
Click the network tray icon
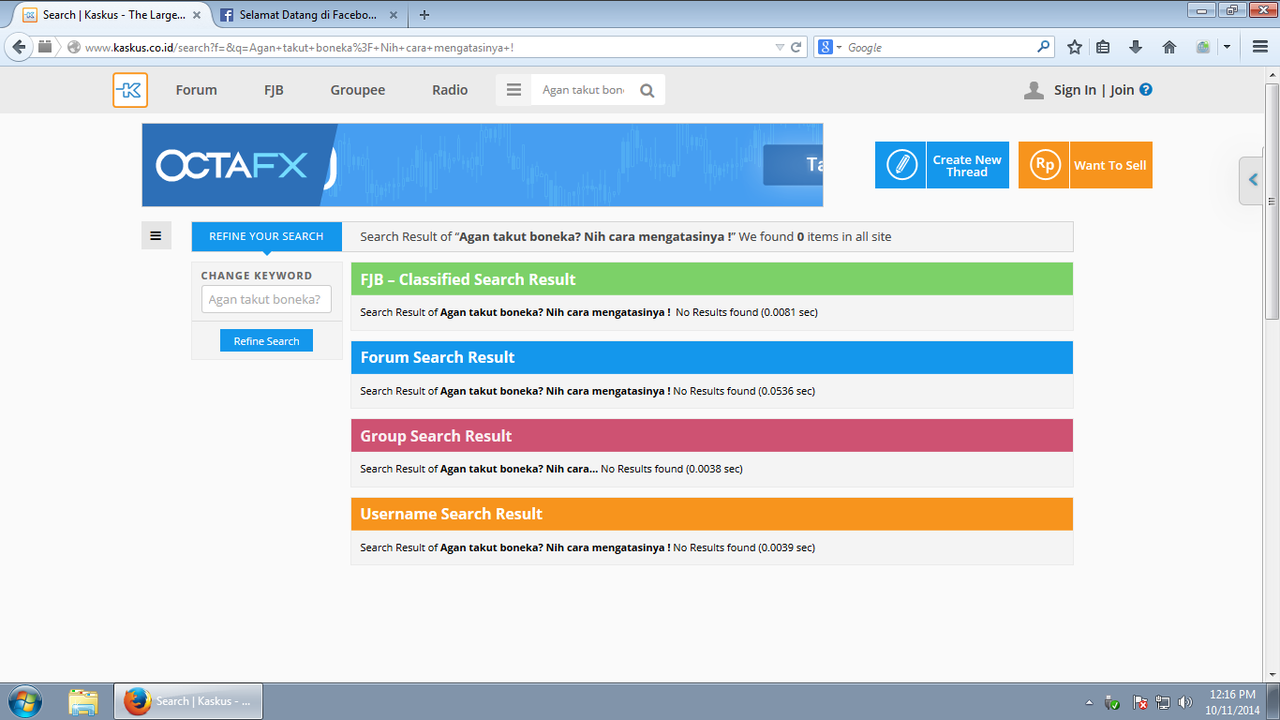click(x=1162, y=702)
